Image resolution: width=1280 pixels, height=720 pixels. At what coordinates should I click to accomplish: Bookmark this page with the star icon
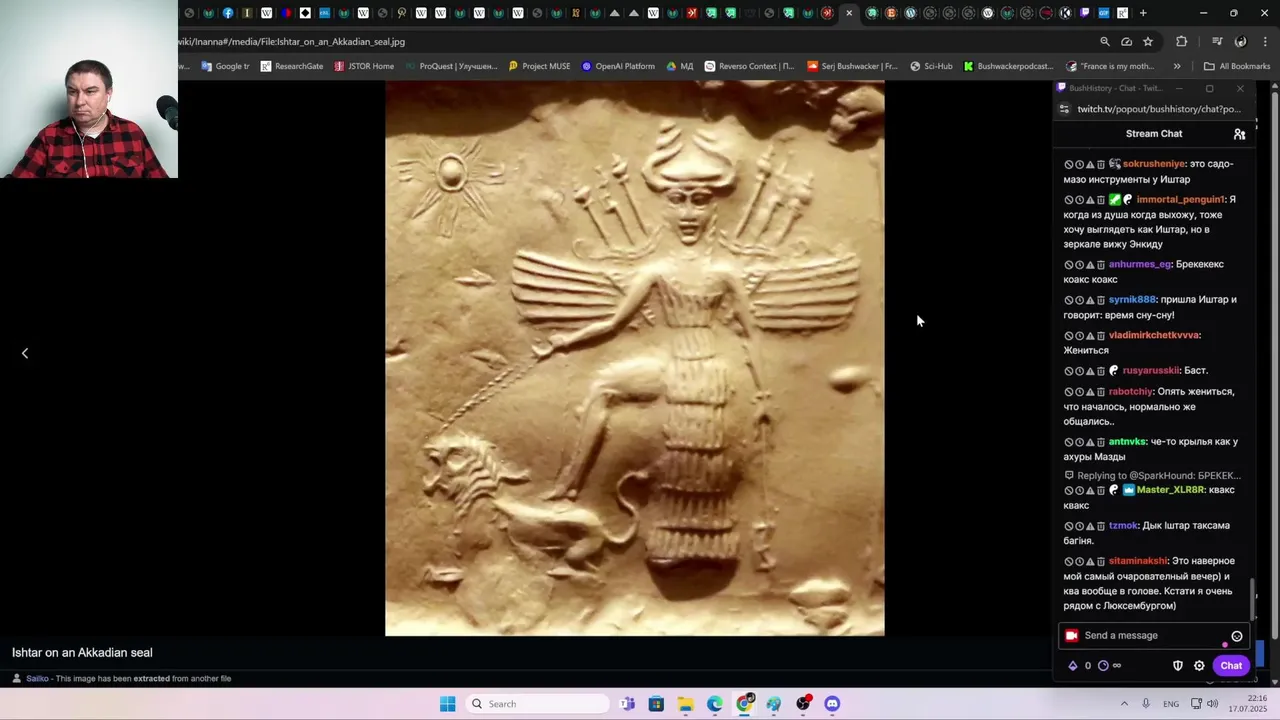[1148, 42]
